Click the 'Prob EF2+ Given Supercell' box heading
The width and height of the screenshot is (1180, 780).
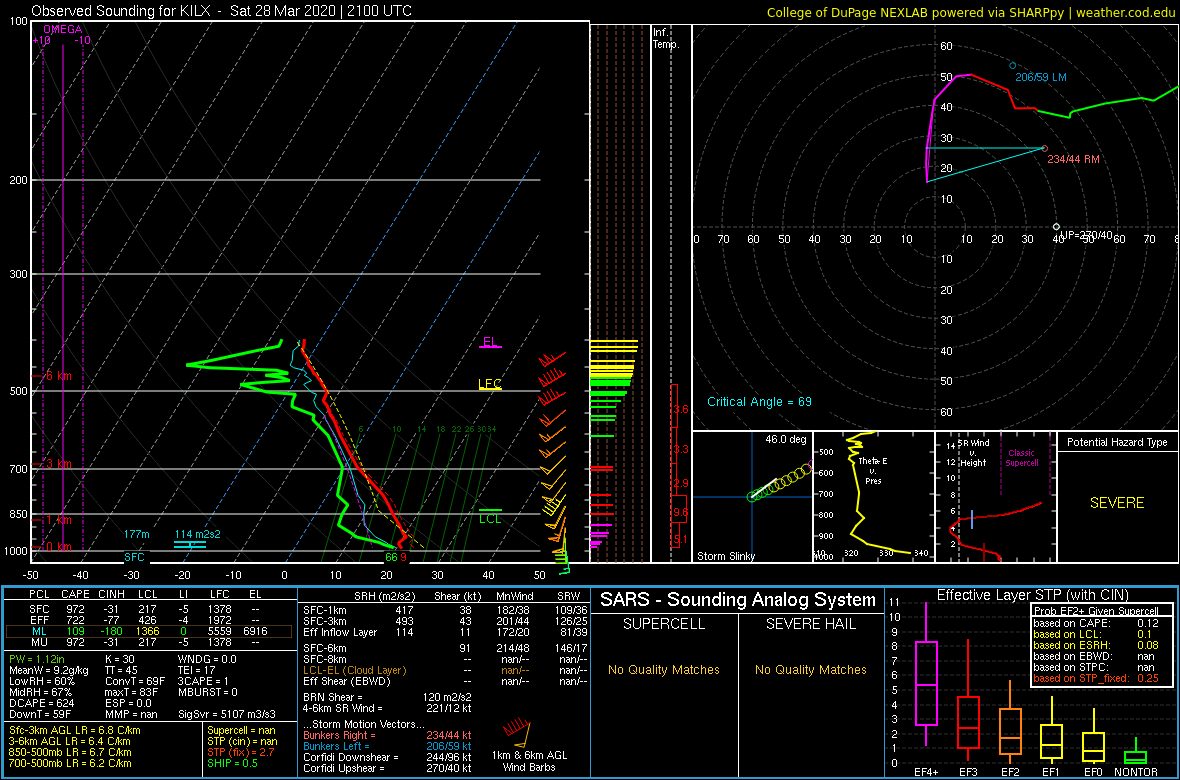click(1094, 611)
